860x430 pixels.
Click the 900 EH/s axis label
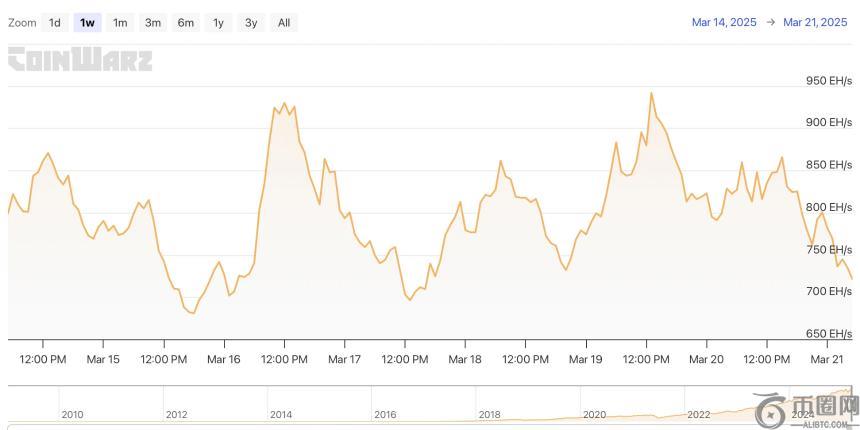(x=829, y=122)
